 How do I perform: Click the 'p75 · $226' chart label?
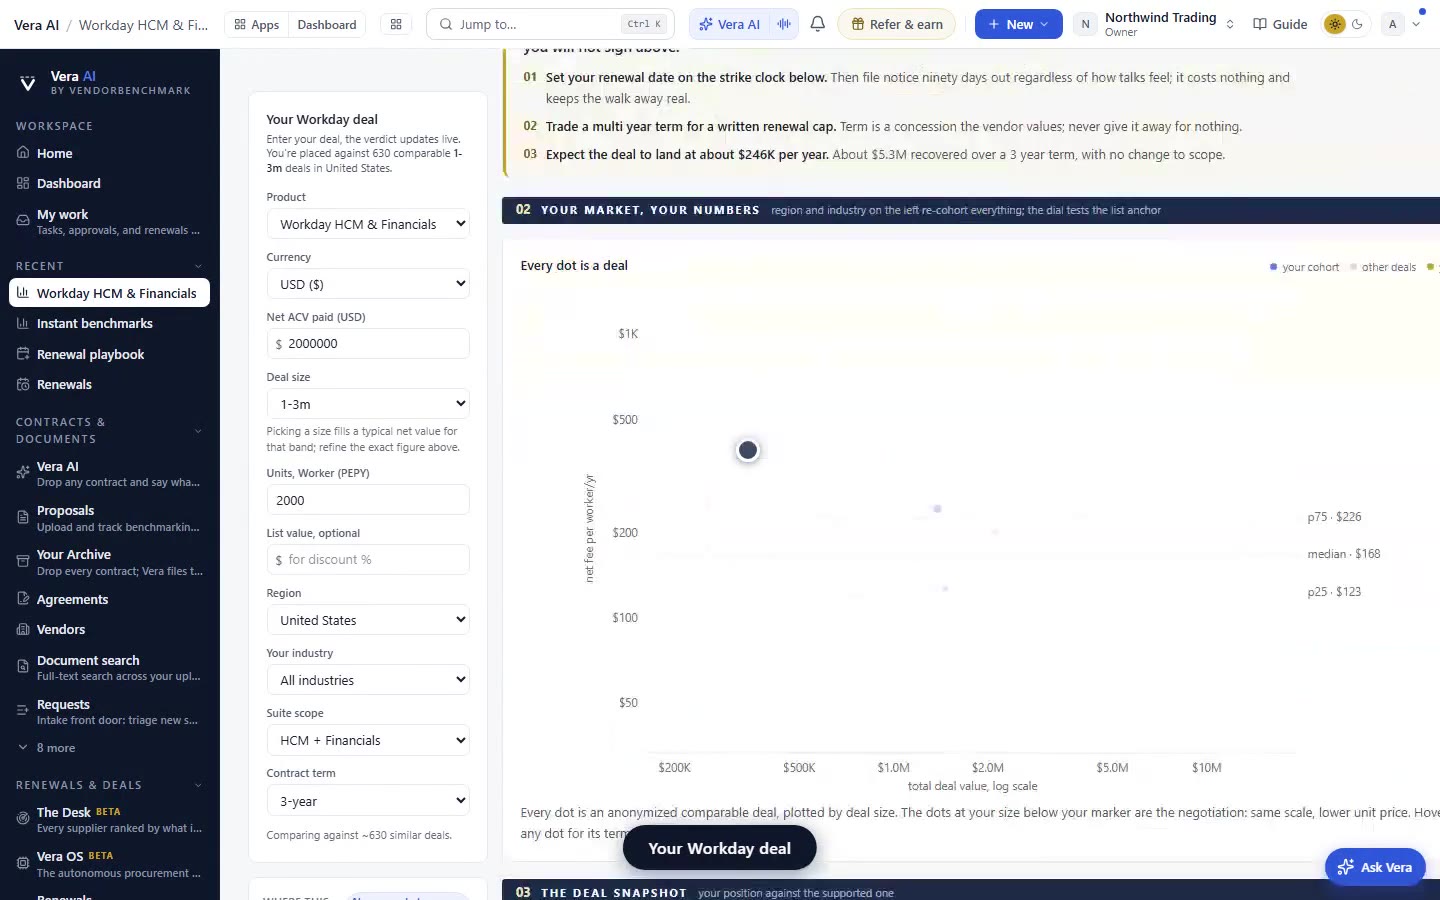click(1334, 517)
